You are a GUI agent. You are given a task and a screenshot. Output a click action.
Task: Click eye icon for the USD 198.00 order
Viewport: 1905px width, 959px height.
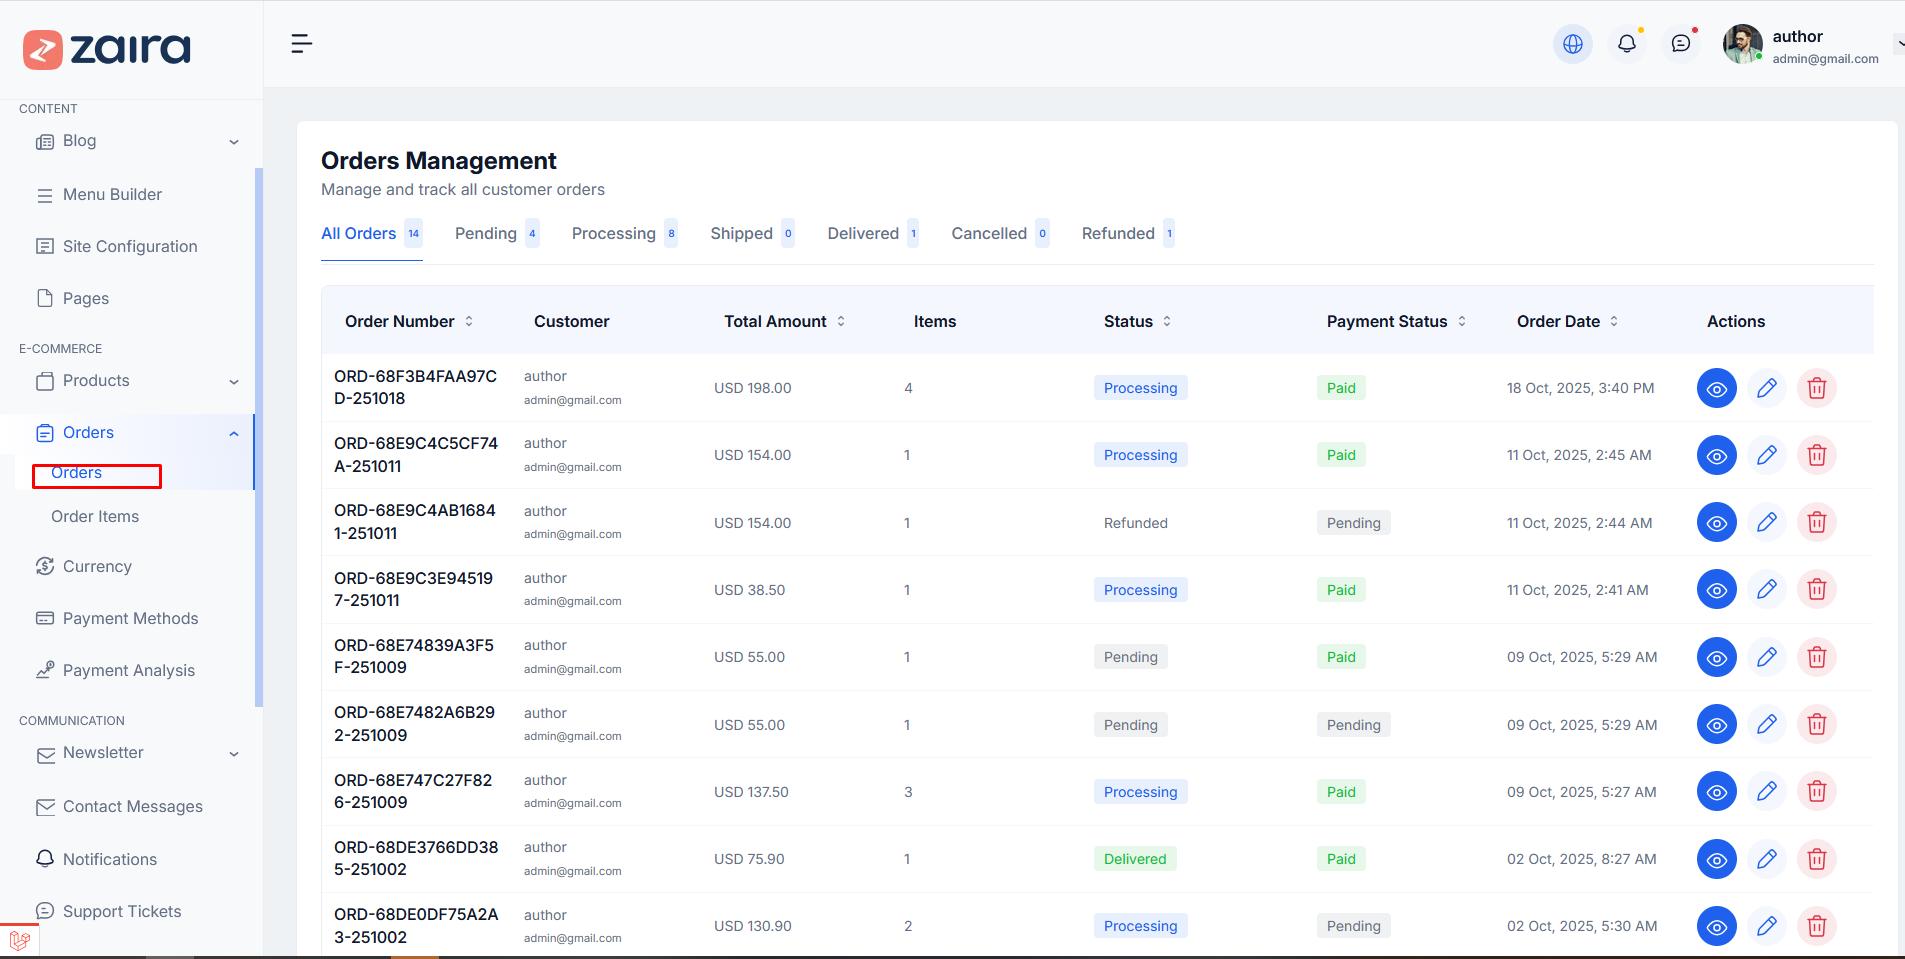(x=1716, y=388)
